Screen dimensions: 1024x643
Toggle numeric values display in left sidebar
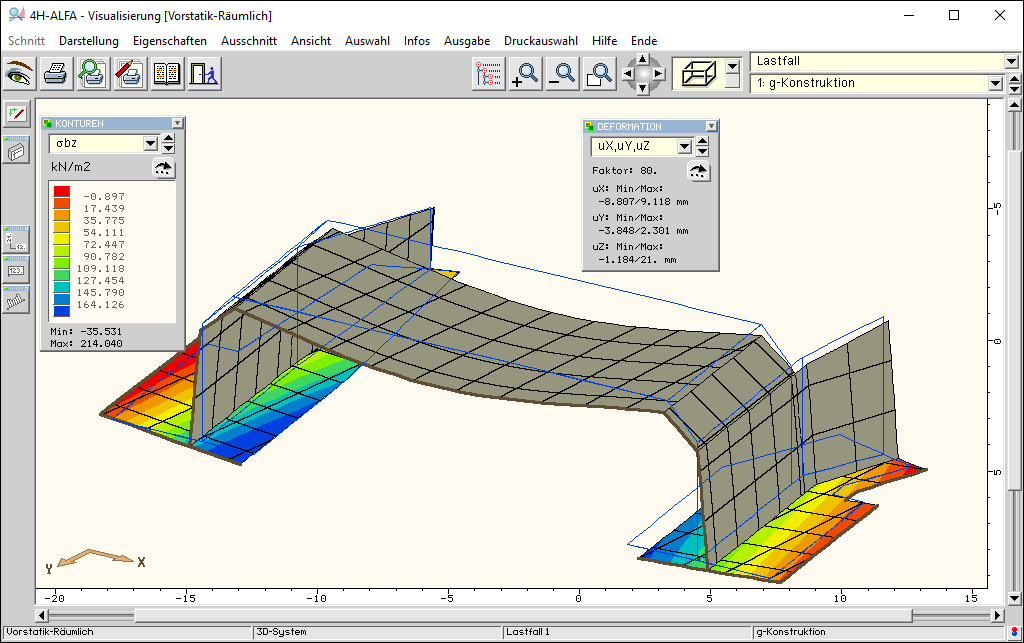(16, 269)
